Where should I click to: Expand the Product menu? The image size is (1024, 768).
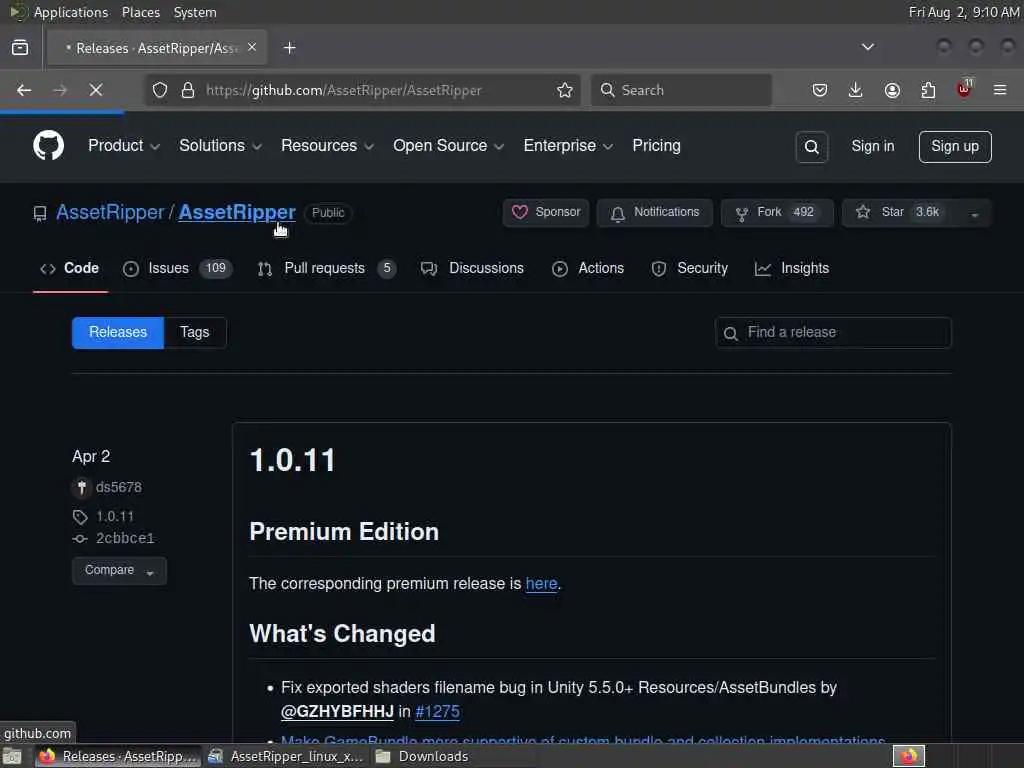pyautogui.click(x=123, y=146)
